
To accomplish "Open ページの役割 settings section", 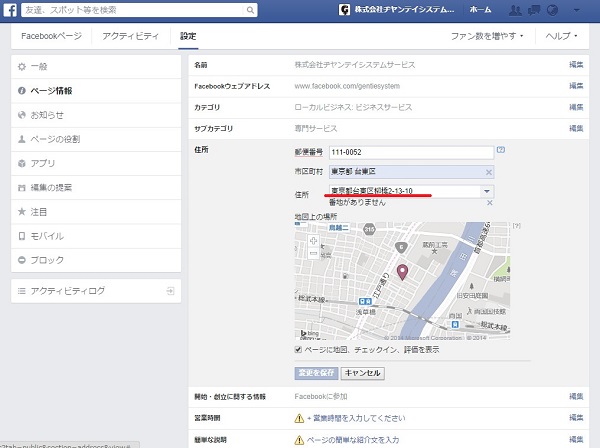I will tap(96, 139).
